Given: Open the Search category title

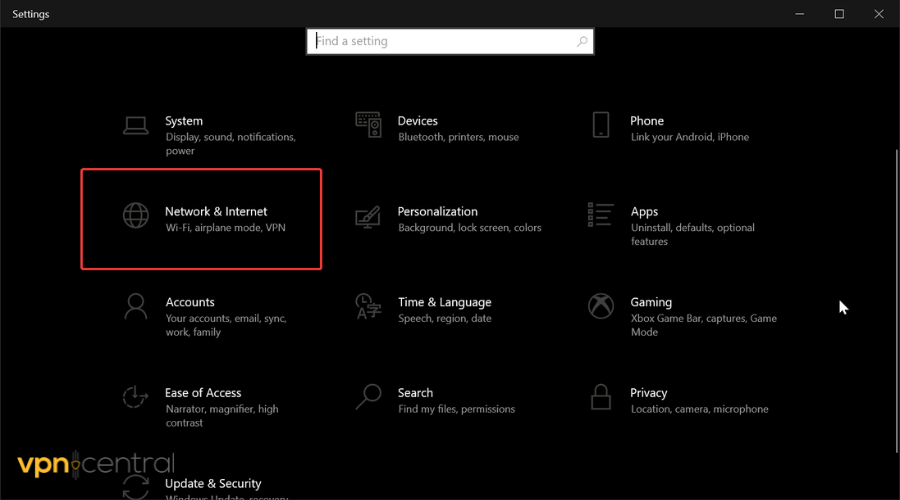Looking at the screenshot, I should (415, 393).
